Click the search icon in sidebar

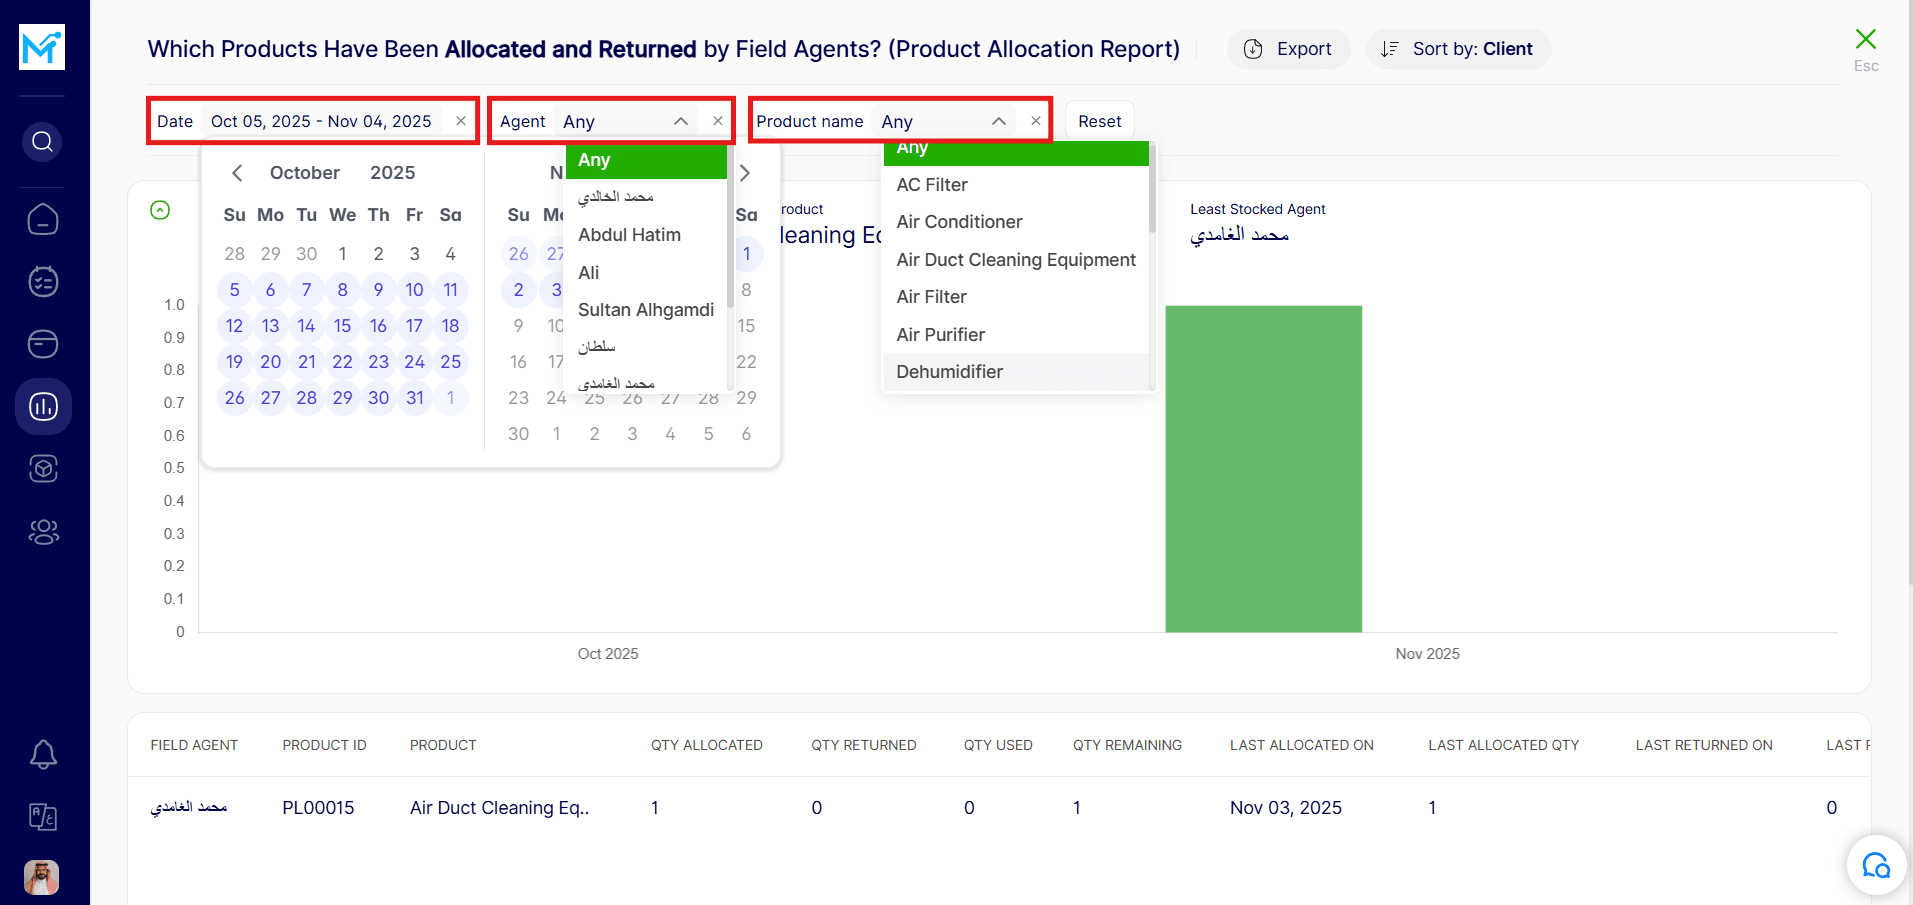[42, 142]
